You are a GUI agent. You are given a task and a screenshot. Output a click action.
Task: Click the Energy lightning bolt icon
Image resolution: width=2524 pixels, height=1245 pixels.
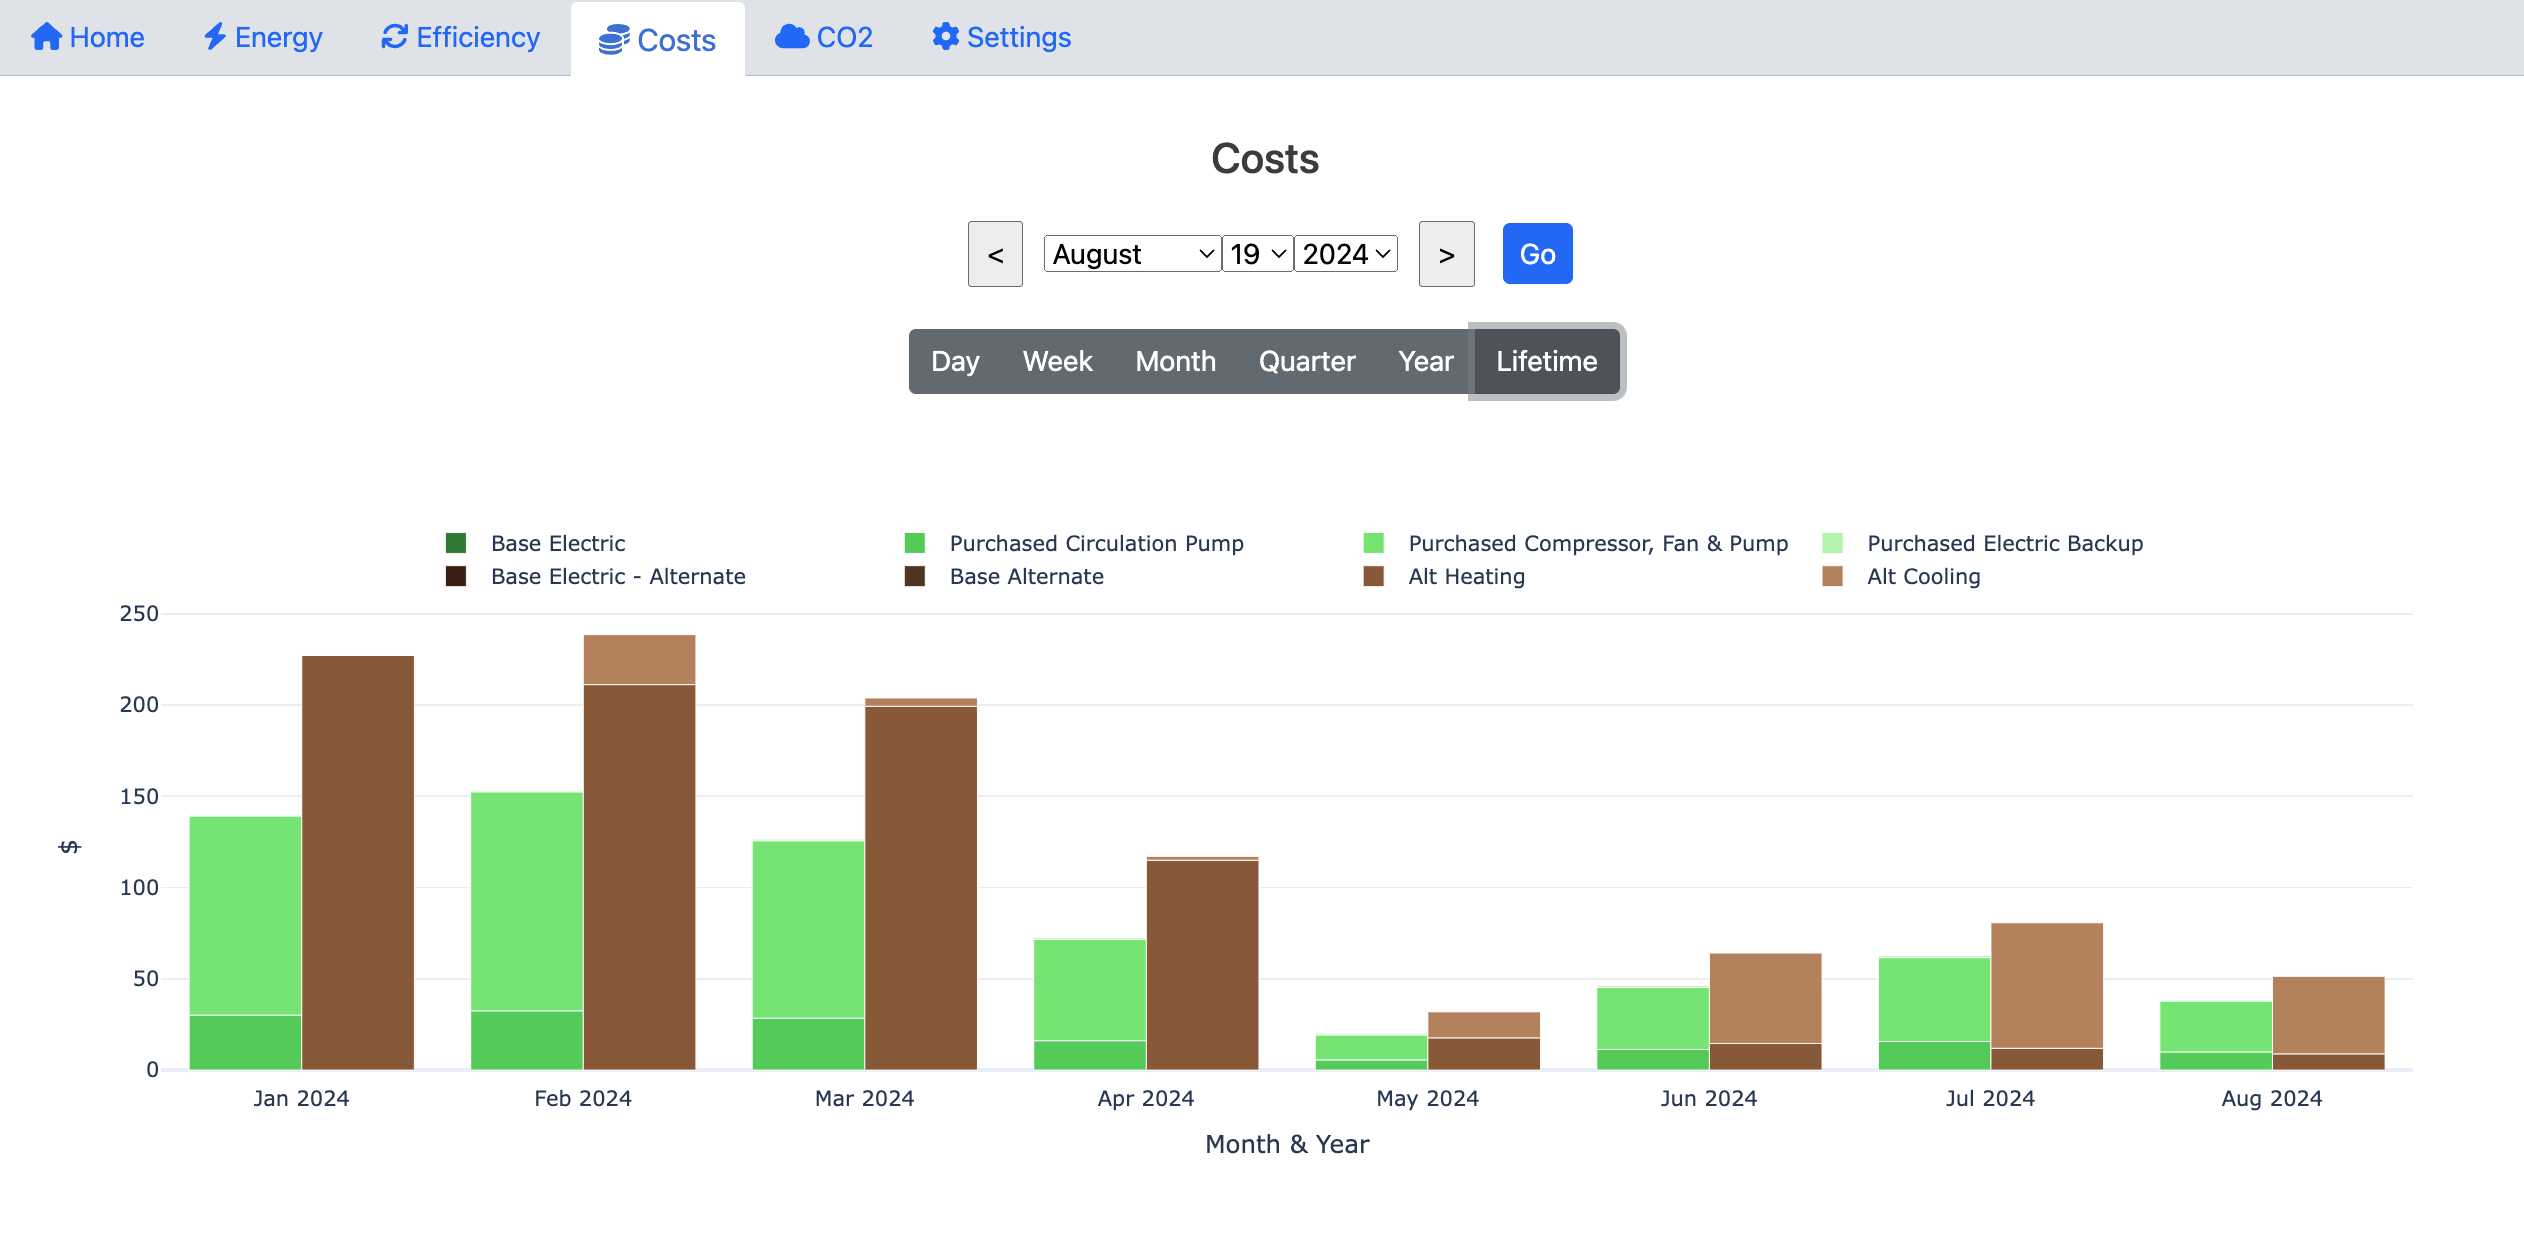coord(214,37)
